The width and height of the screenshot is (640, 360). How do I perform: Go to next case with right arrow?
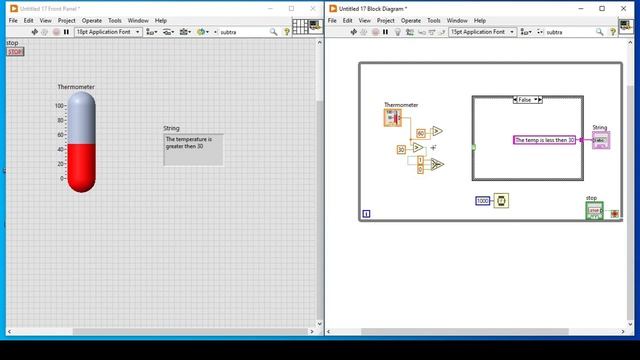[x=540, y=100]
